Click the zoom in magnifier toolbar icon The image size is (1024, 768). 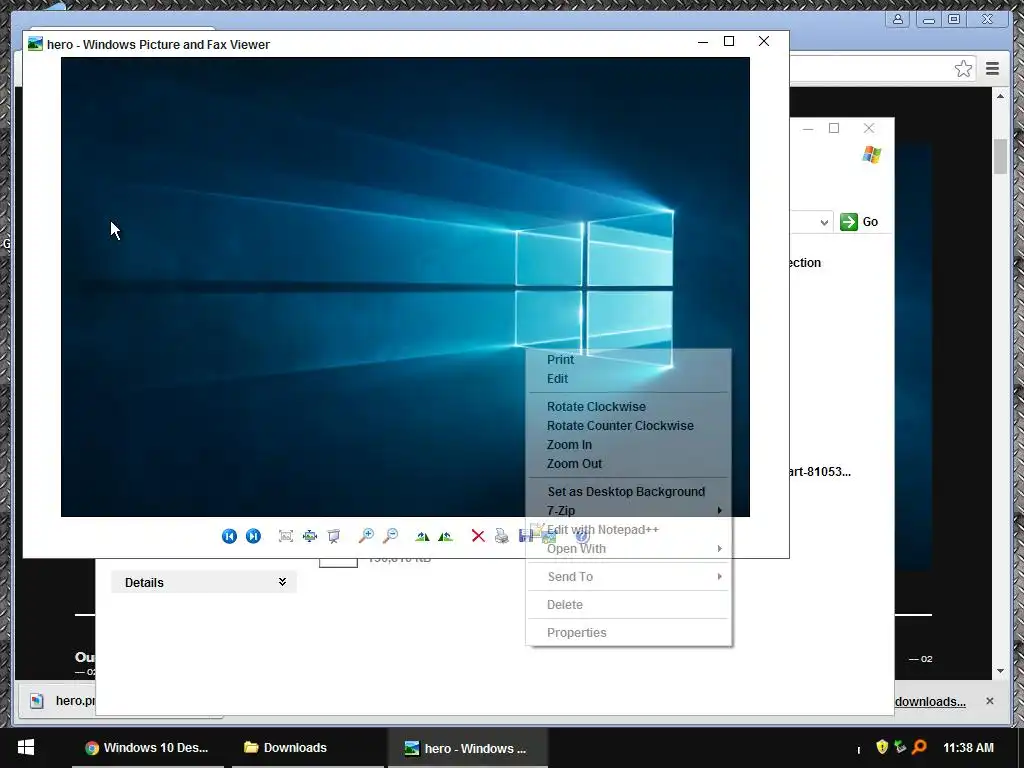(366, 536)
